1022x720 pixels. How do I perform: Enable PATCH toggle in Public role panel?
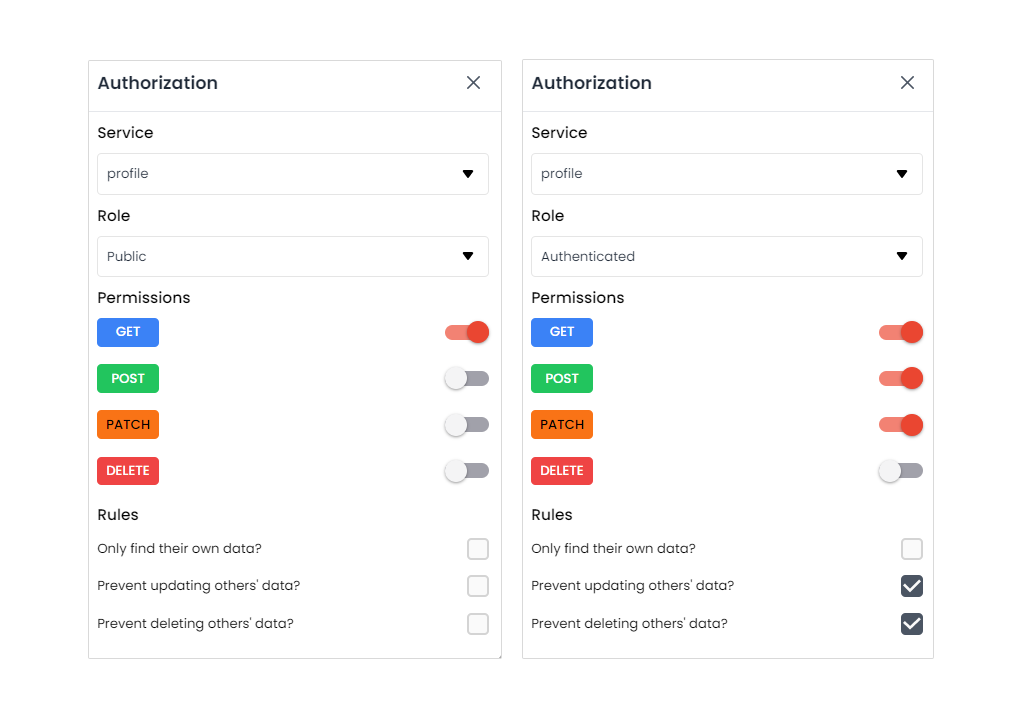467,425
